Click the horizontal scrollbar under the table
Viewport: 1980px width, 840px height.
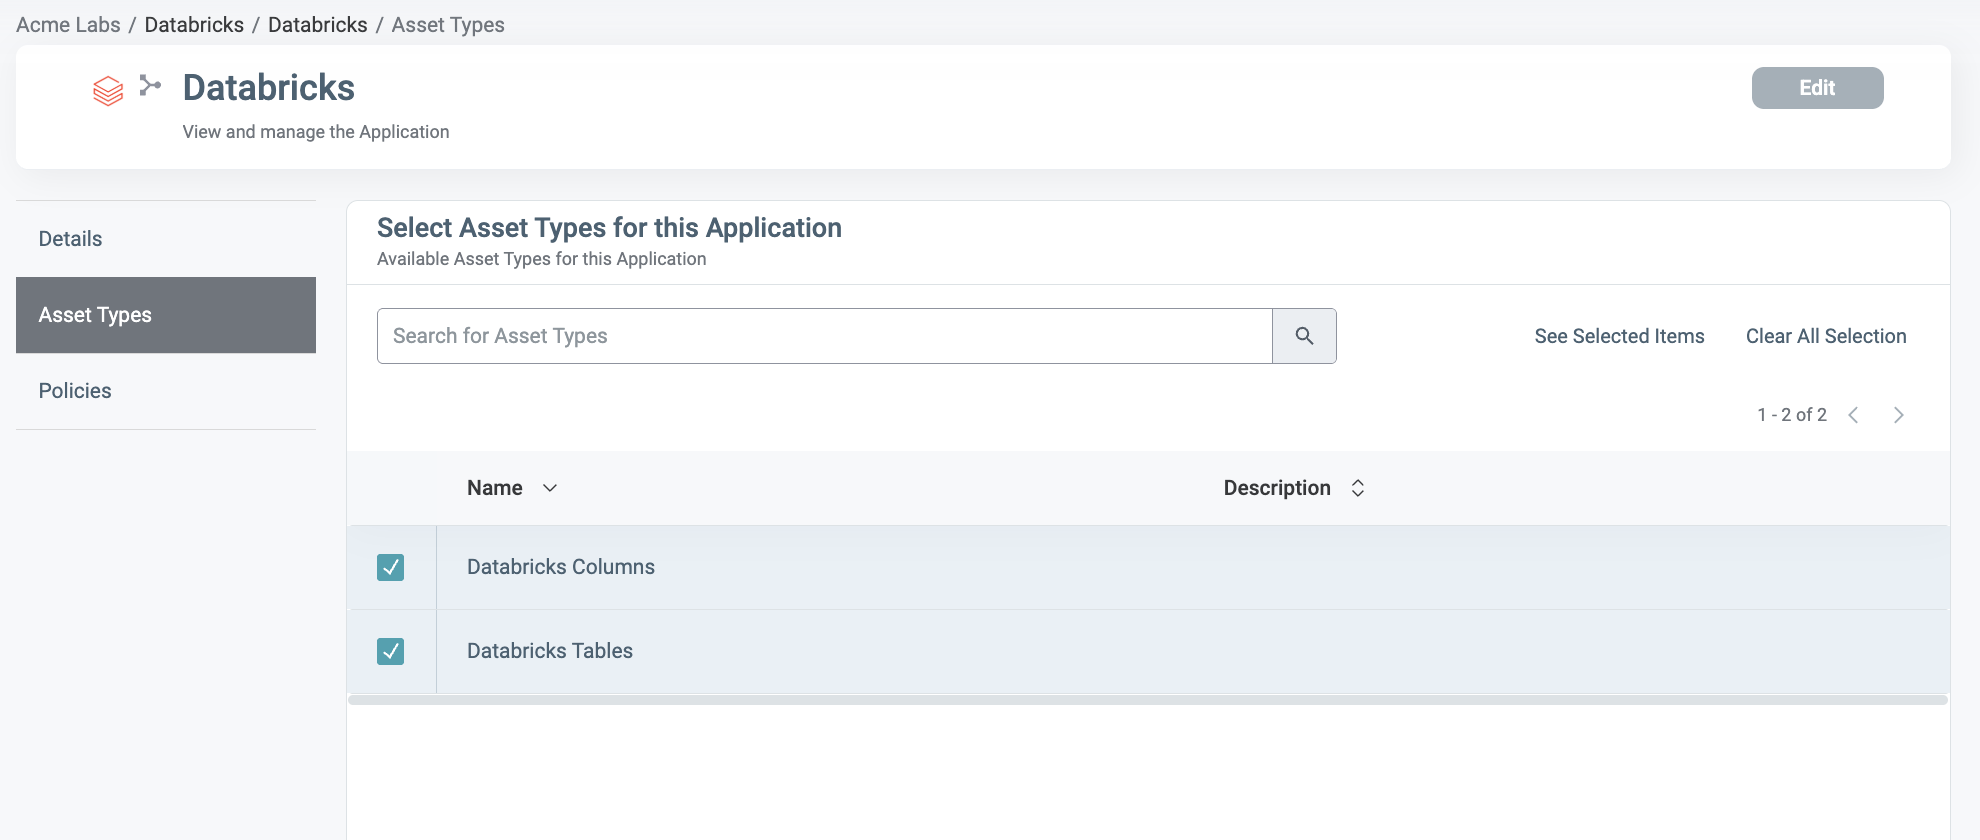click(1148, 700)
